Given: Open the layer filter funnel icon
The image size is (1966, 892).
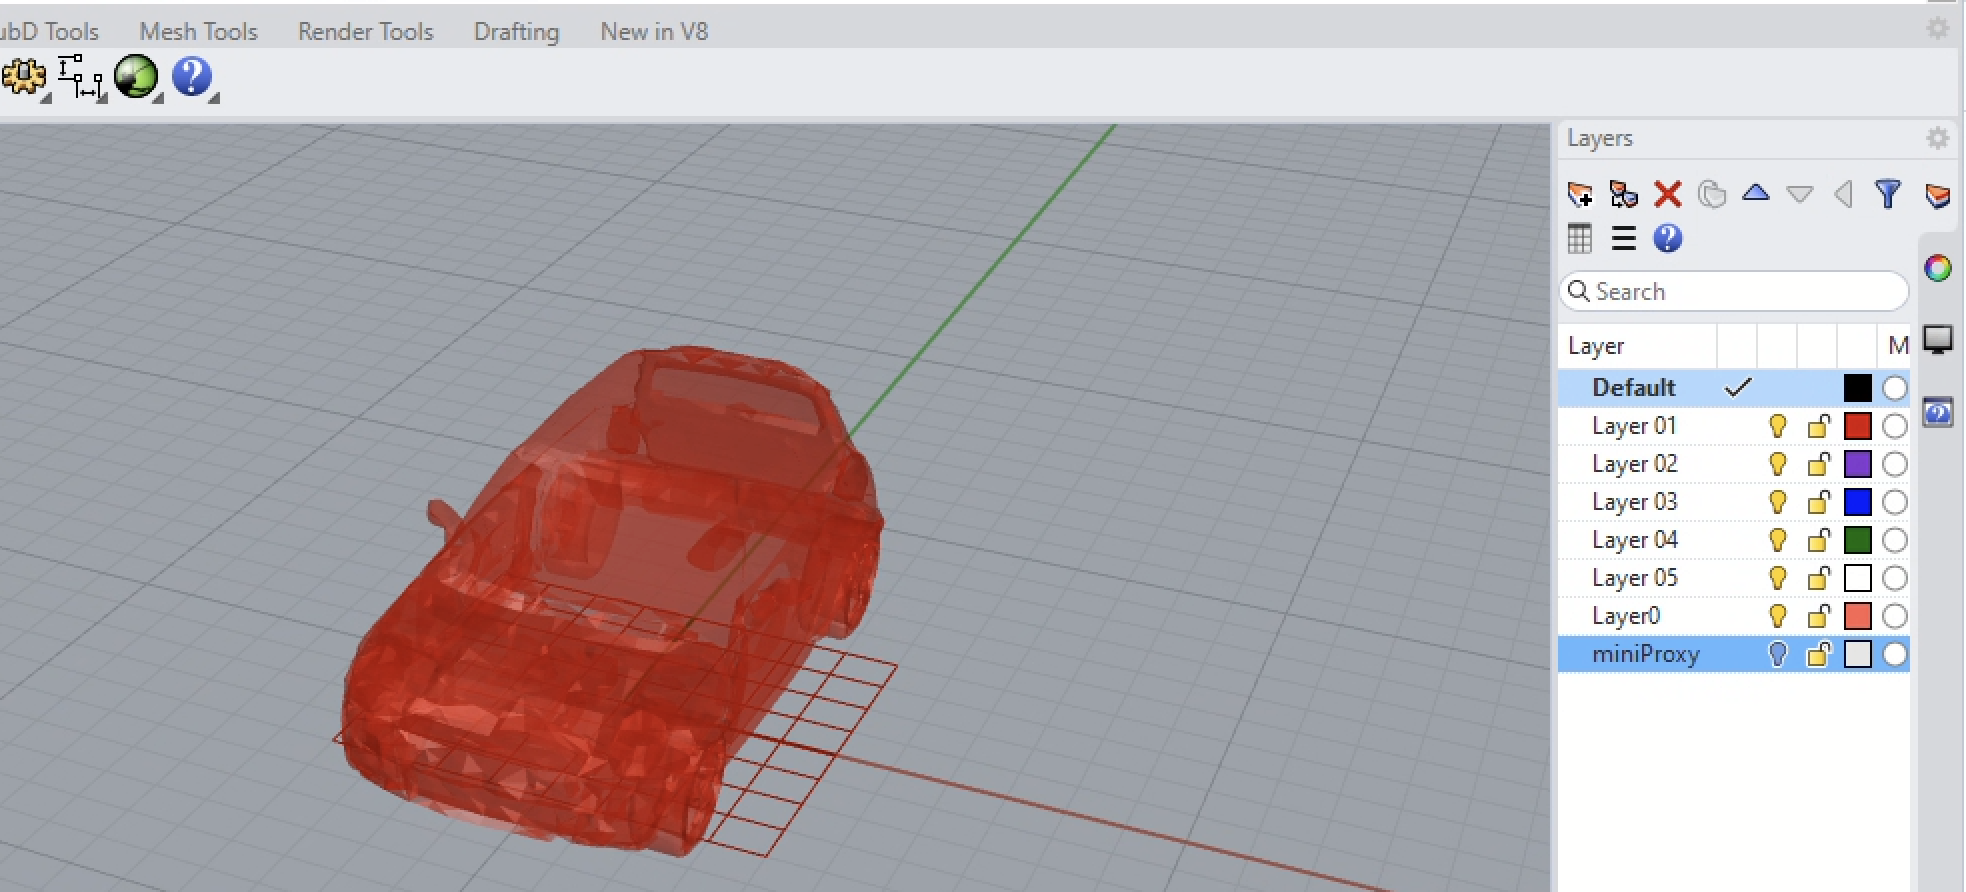Looking at the screenshot, I should (x=1888, y=193).
